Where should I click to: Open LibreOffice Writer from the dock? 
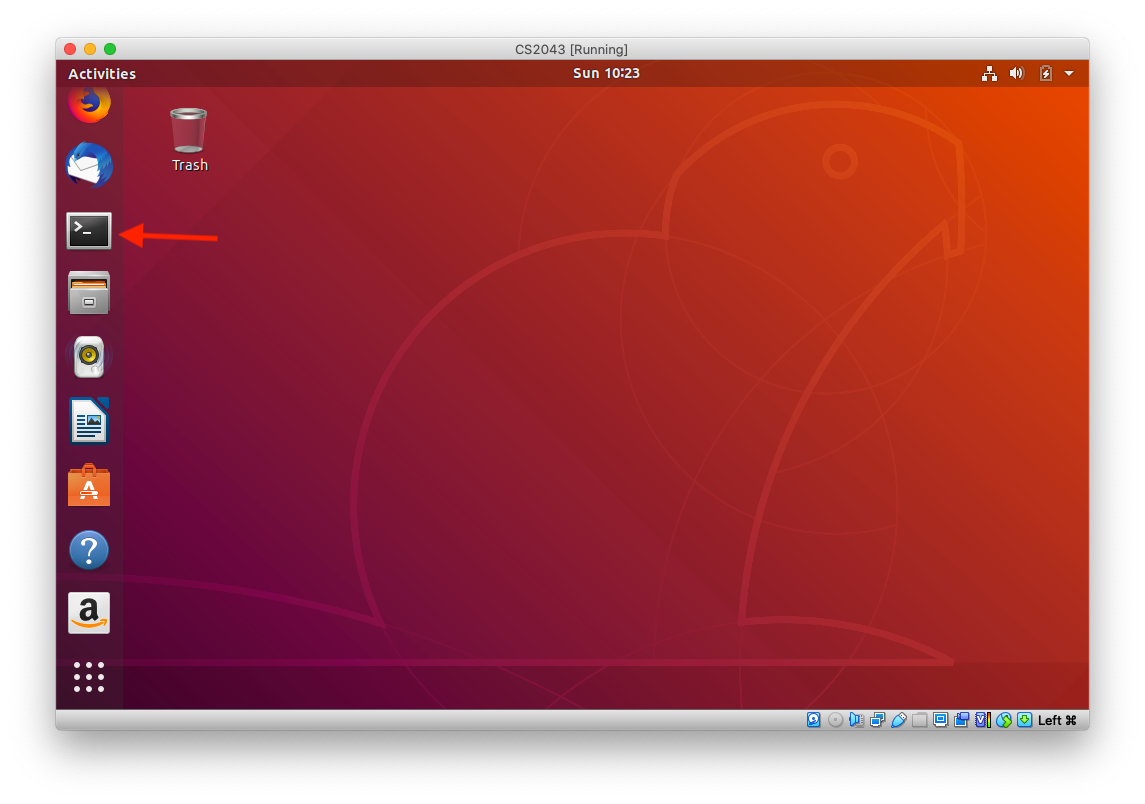click(89, 421)
